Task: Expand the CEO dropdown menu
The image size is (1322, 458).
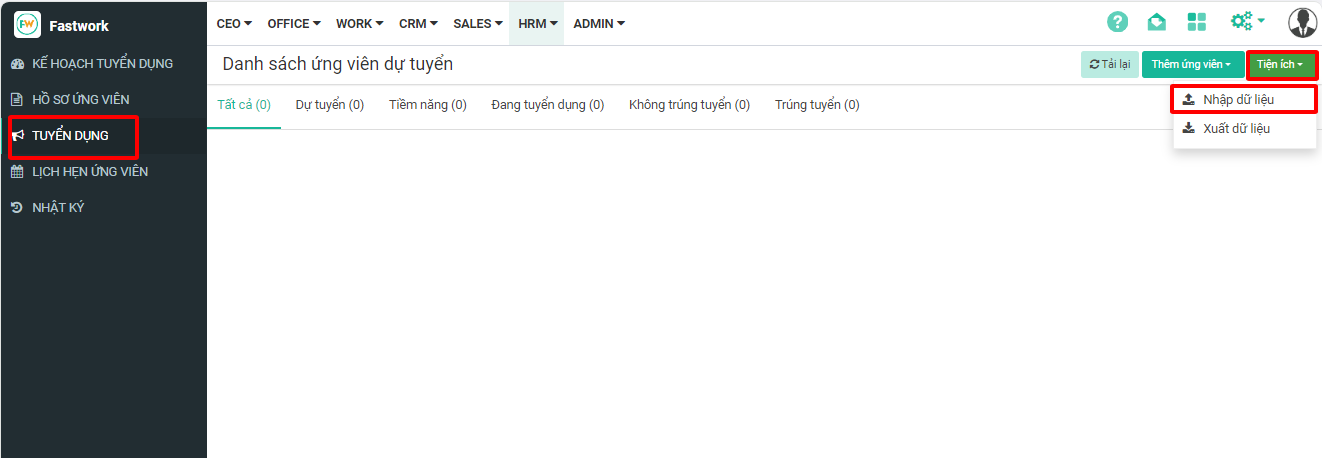Action: pyautogui.click(x=234, y=23)
